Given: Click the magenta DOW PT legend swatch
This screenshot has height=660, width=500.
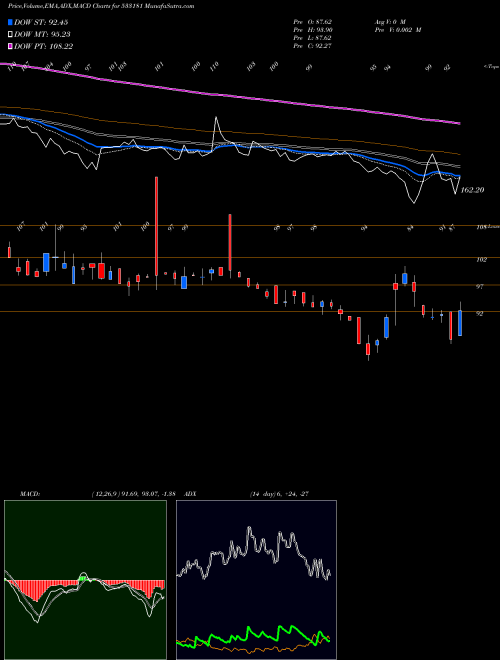Looking at the screenshot, I should pos(11,46).
